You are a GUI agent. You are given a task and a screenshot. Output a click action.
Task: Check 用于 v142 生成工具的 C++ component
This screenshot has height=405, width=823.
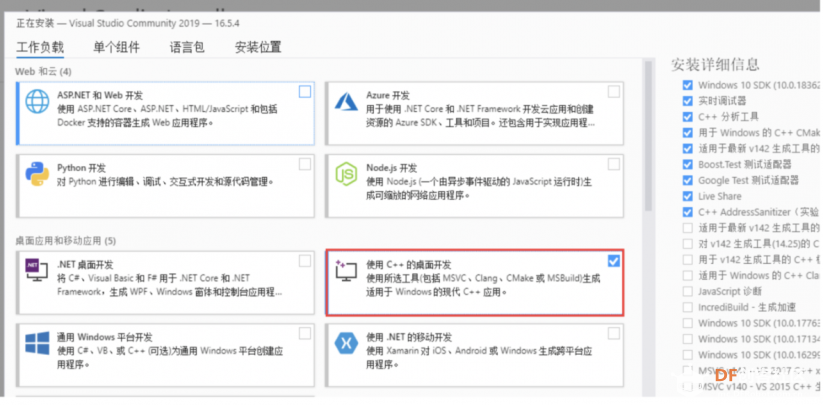(688, 259)
